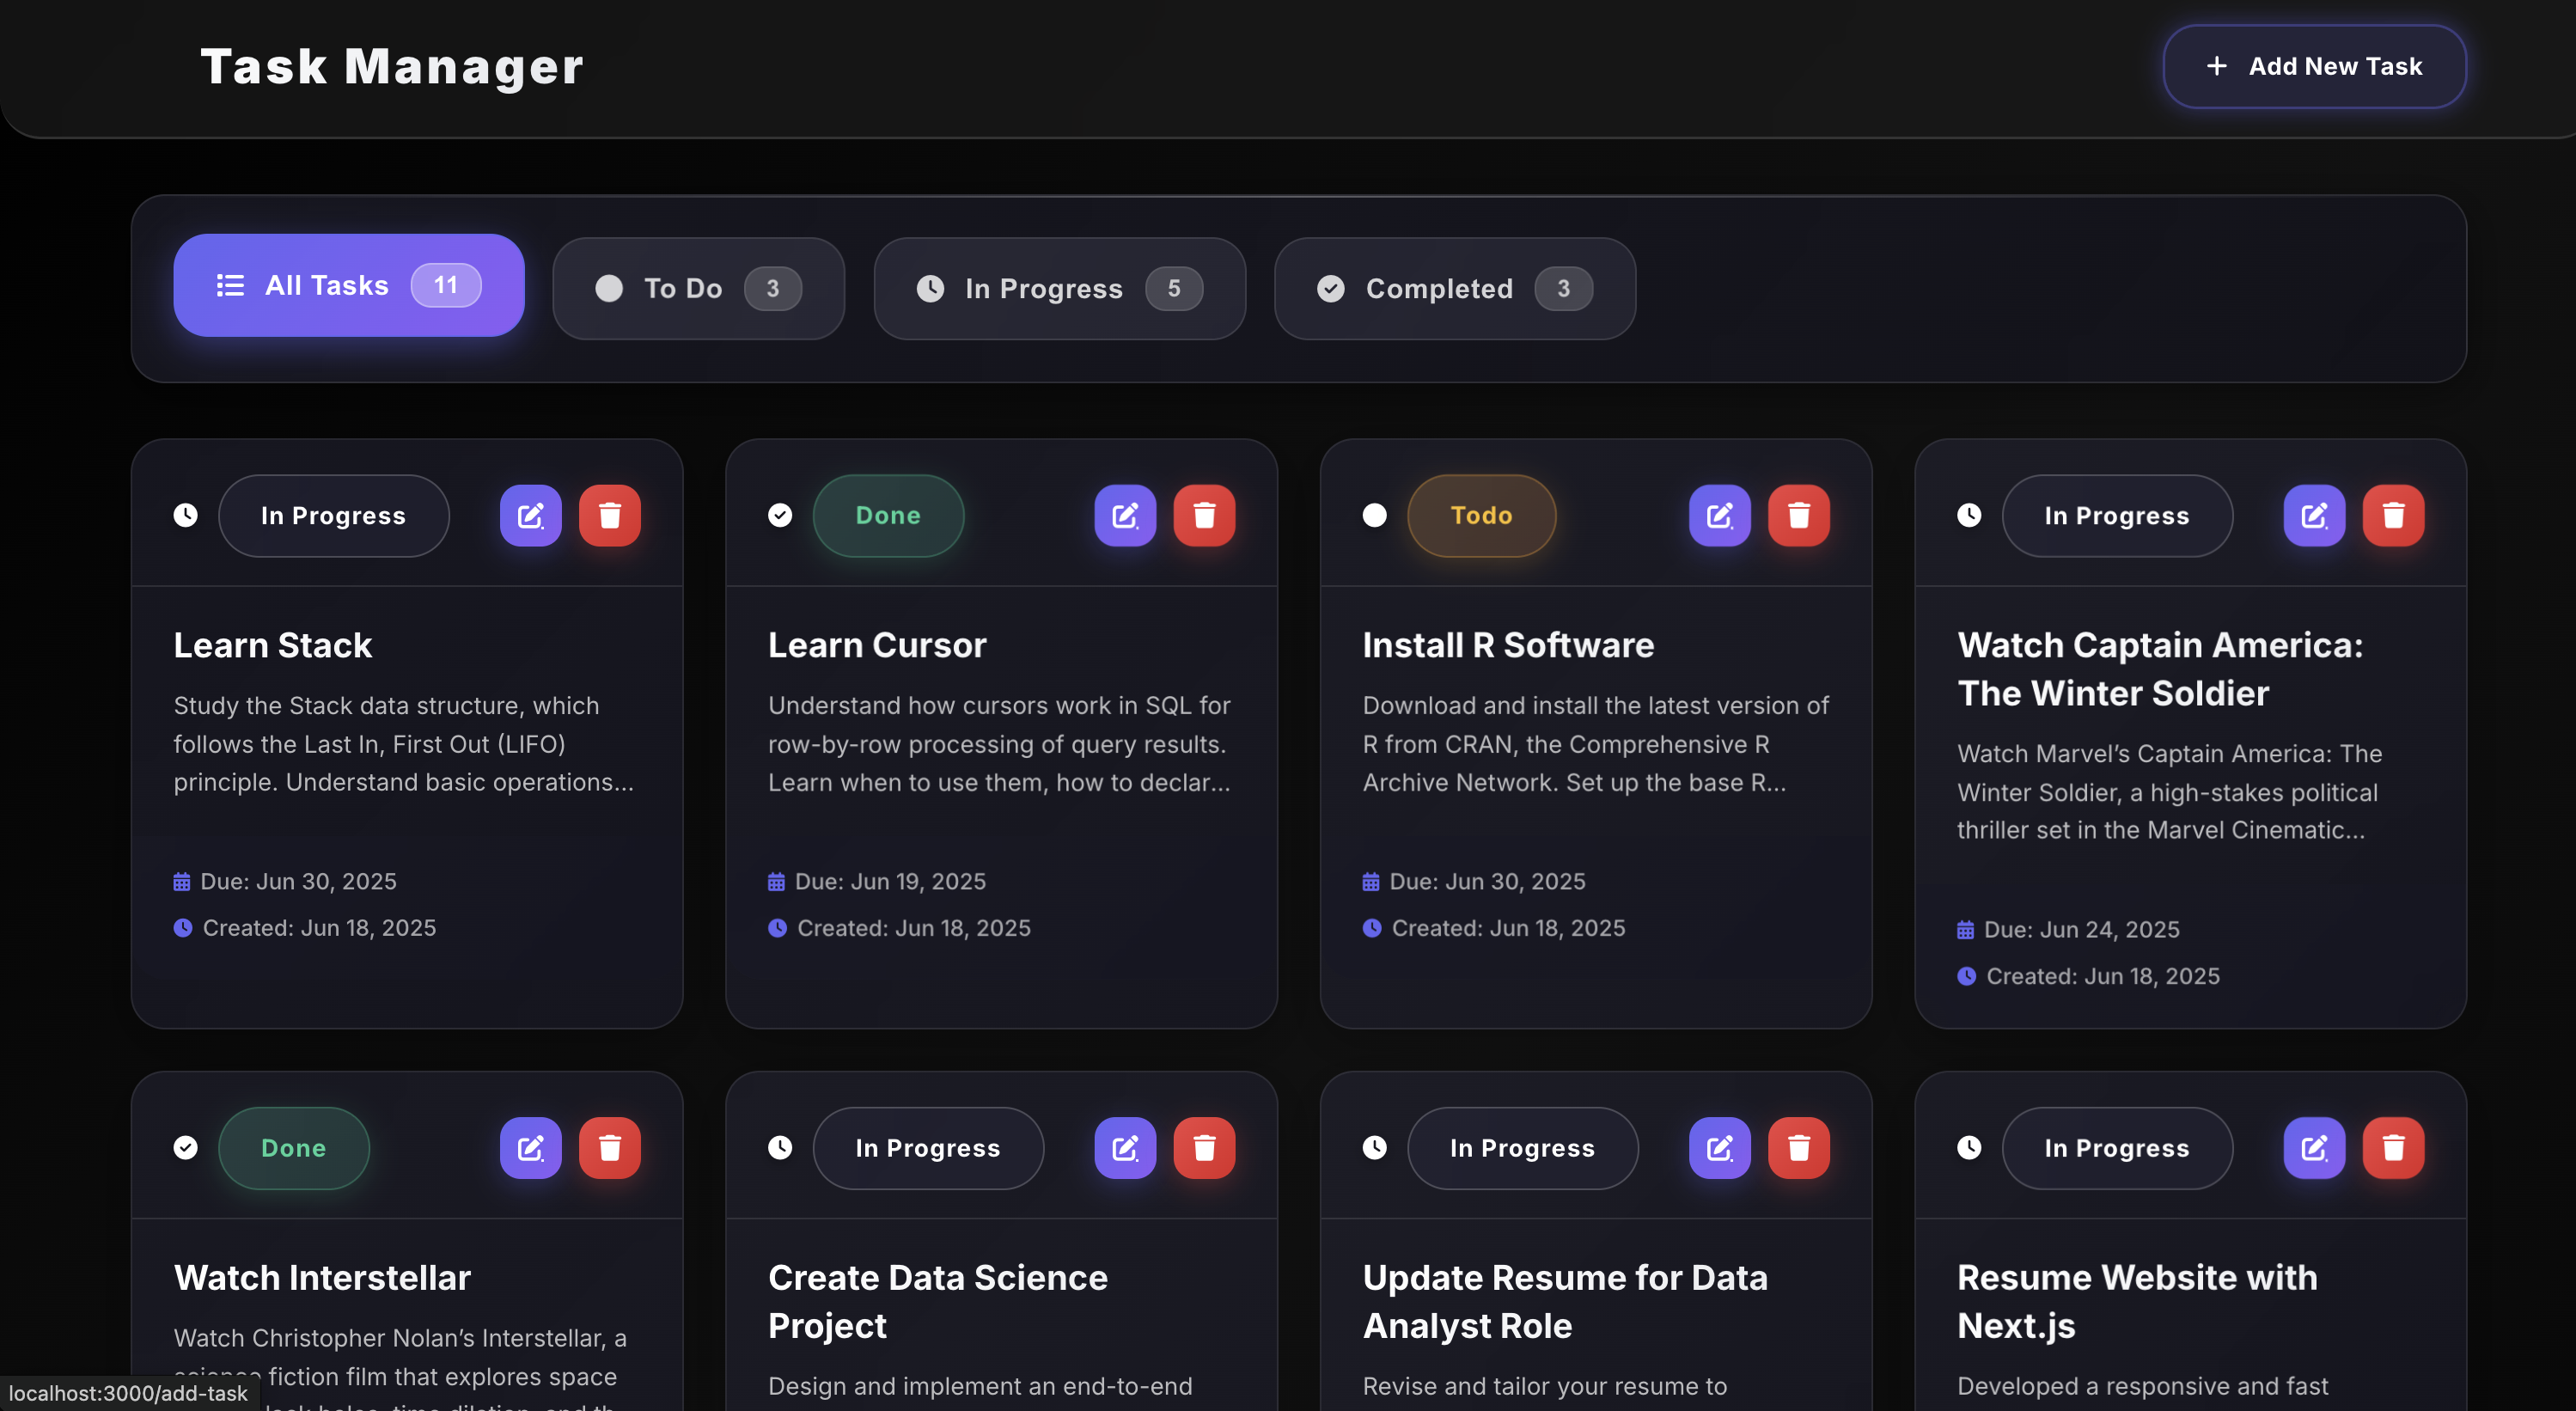Click the Install R Software title
Screen dimensions: 2576x1411
1508,646
